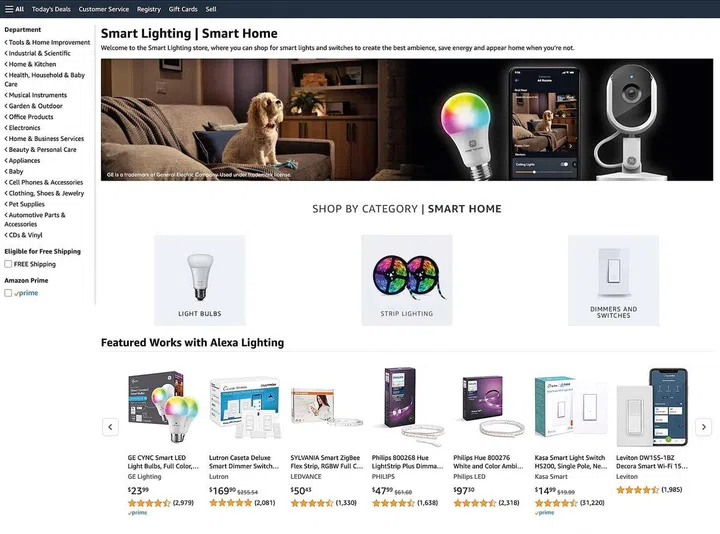Viewport: 720px width, 534px height.
Task: Tick the Amazon Prime checkbox
Action: point(8,293)
